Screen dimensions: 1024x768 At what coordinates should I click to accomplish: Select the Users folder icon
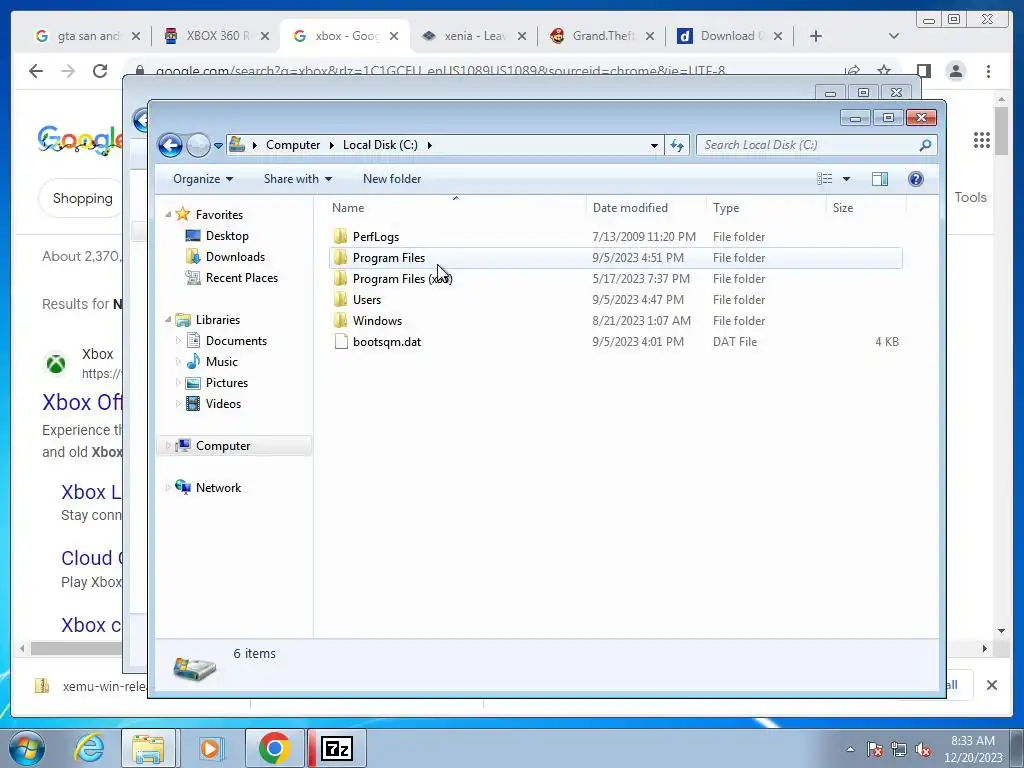tap(340, 299)
